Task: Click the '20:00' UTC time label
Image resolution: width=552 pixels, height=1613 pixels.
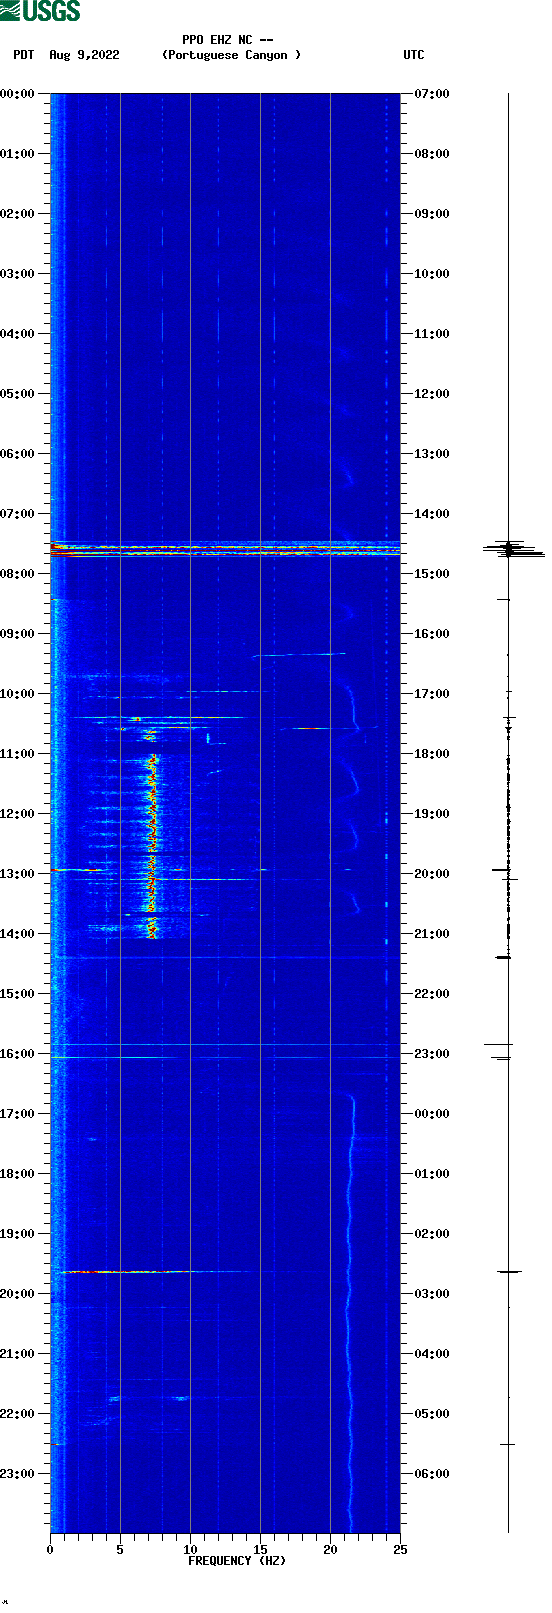Action: [x=432, y=873]
